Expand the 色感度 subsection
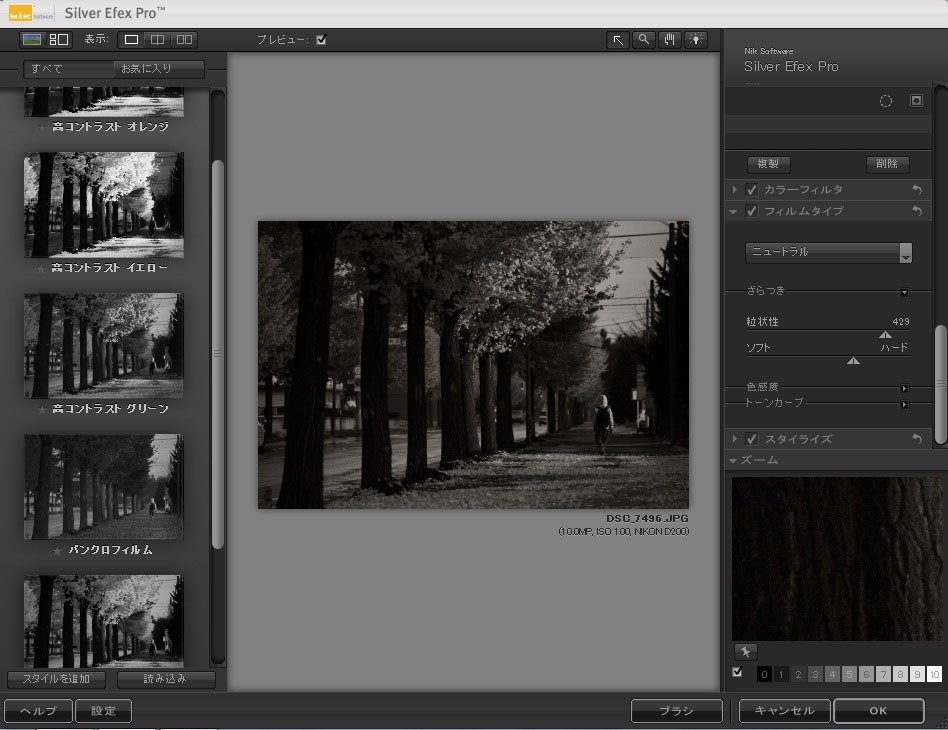The height and width of the screenshot is (730, 948). [904, 388]
